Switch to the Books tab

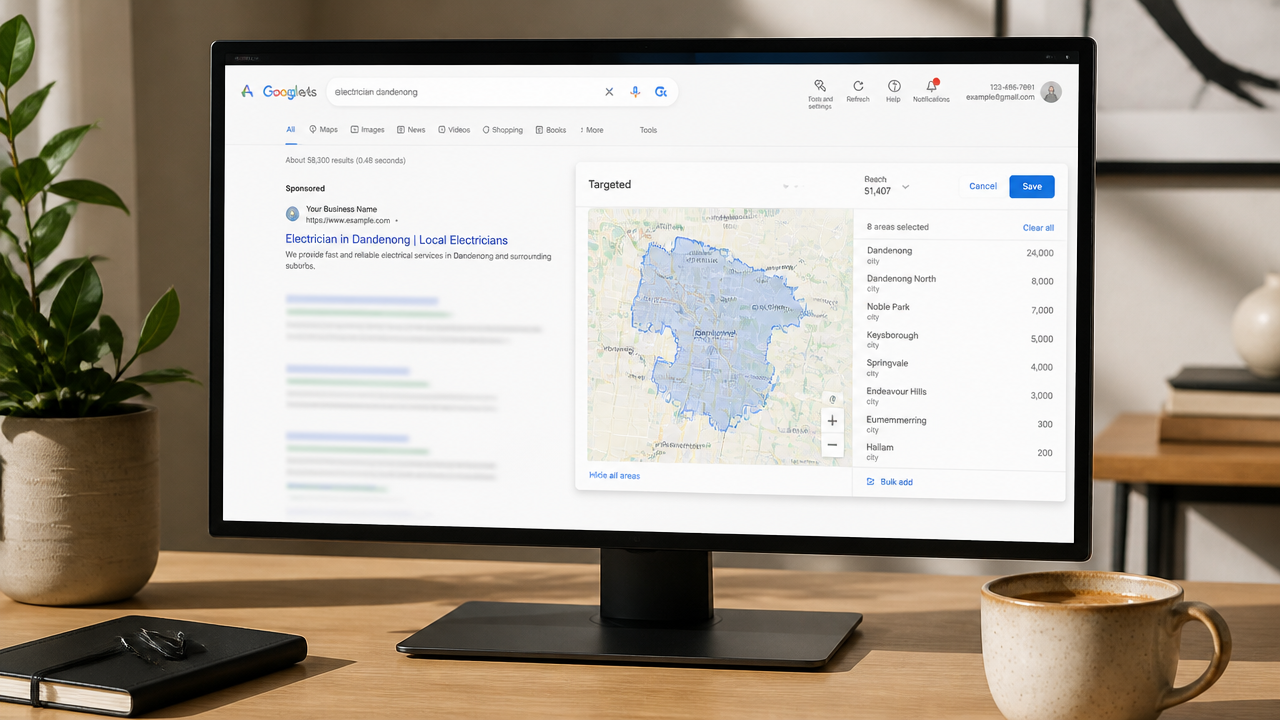[x=551, y=130]
